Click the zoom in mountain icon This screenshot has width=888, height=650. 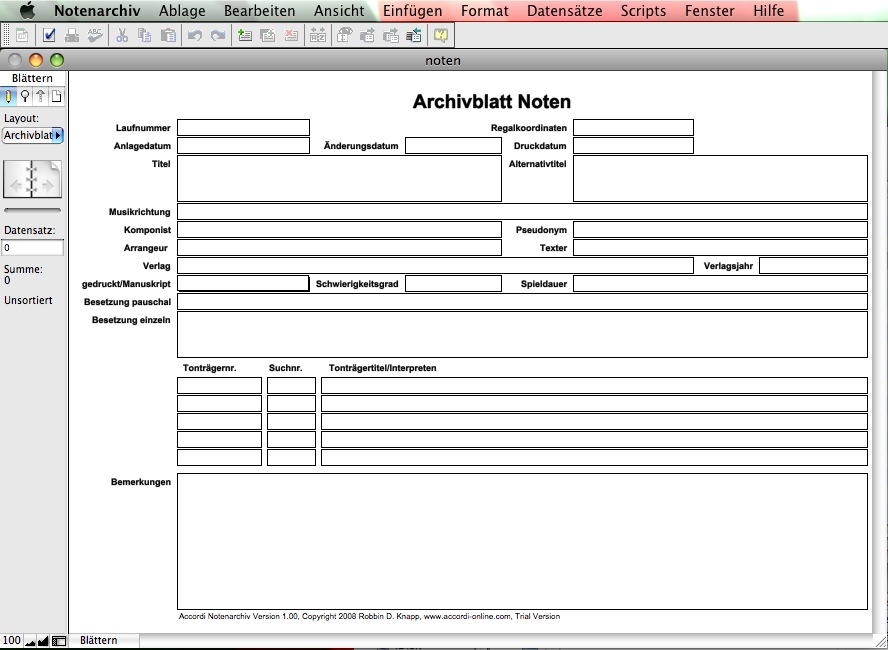[43, 641]
